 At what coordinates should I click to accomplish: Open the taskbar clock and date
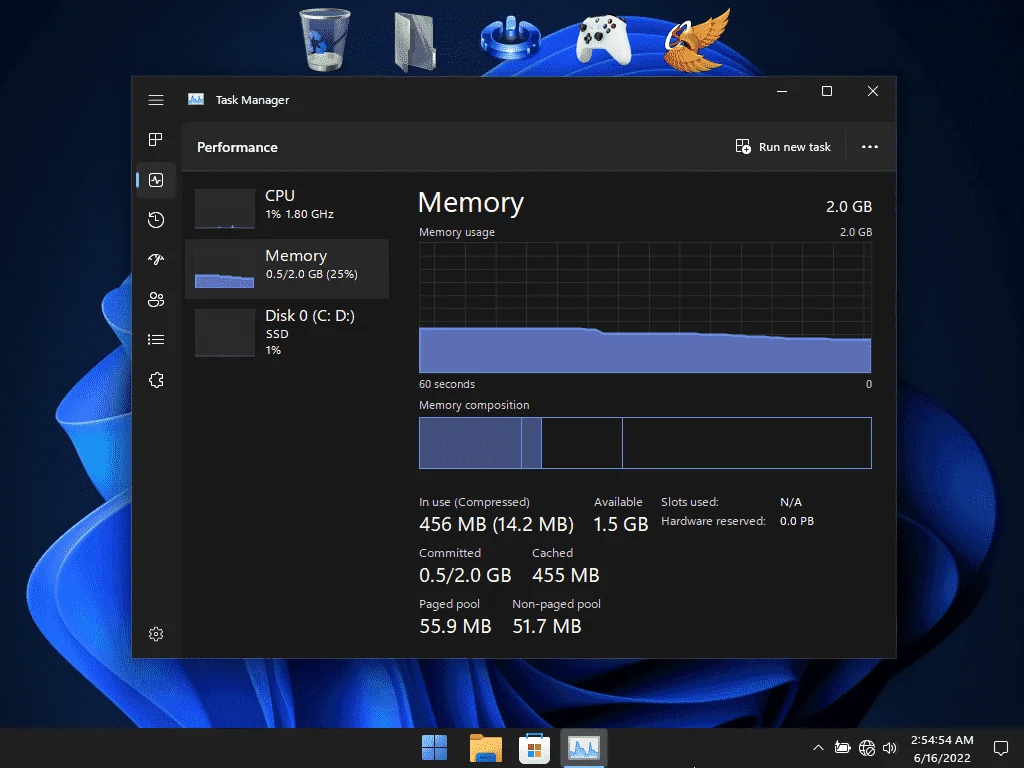coord(942,748)
